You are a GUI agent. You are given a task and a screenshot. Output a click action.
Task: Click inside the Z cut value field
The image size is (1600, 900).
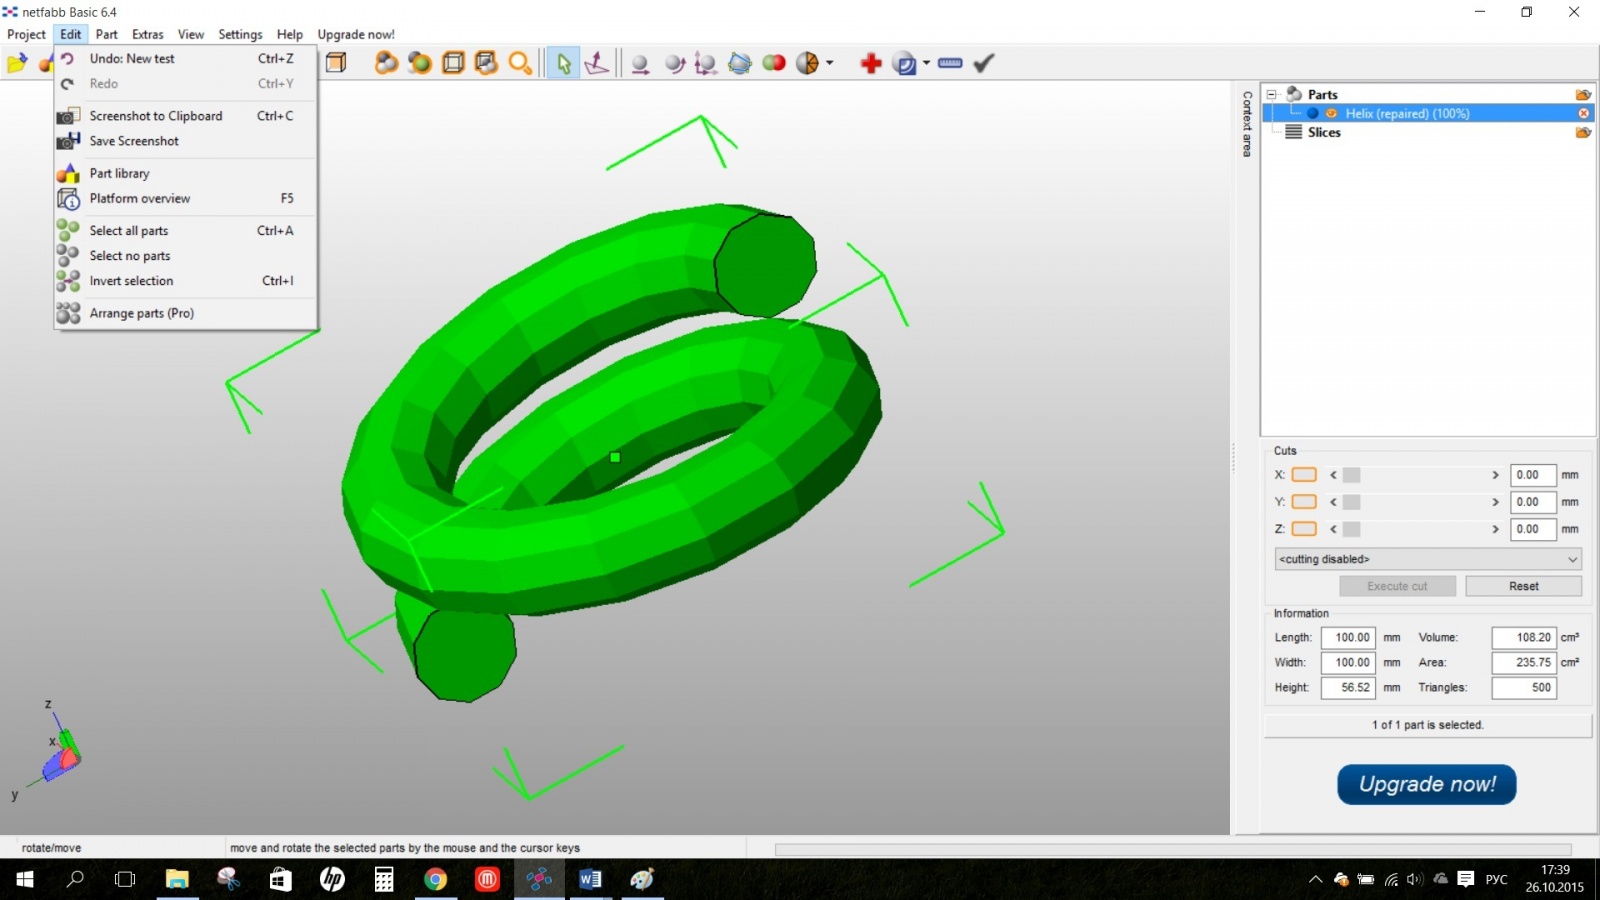[x=1533, y=529]
